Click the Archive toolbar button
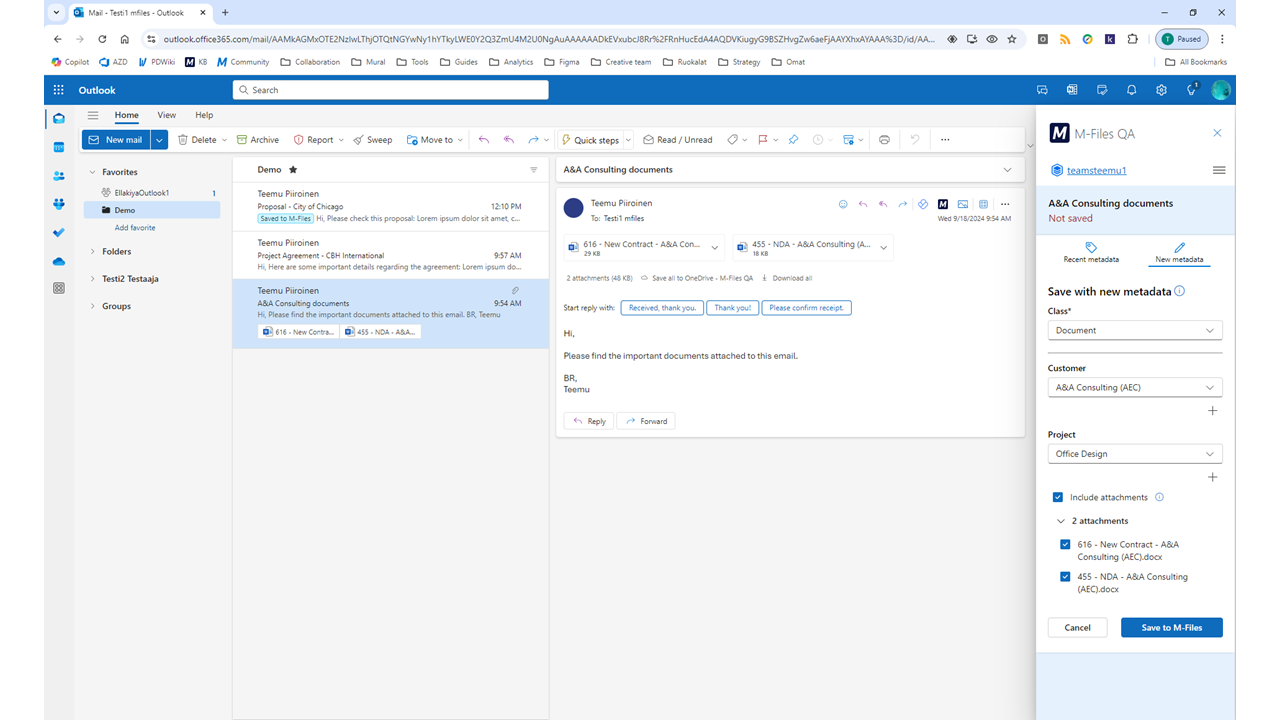This screenshot has width=1280, height=720. click(x=257, y=140)
